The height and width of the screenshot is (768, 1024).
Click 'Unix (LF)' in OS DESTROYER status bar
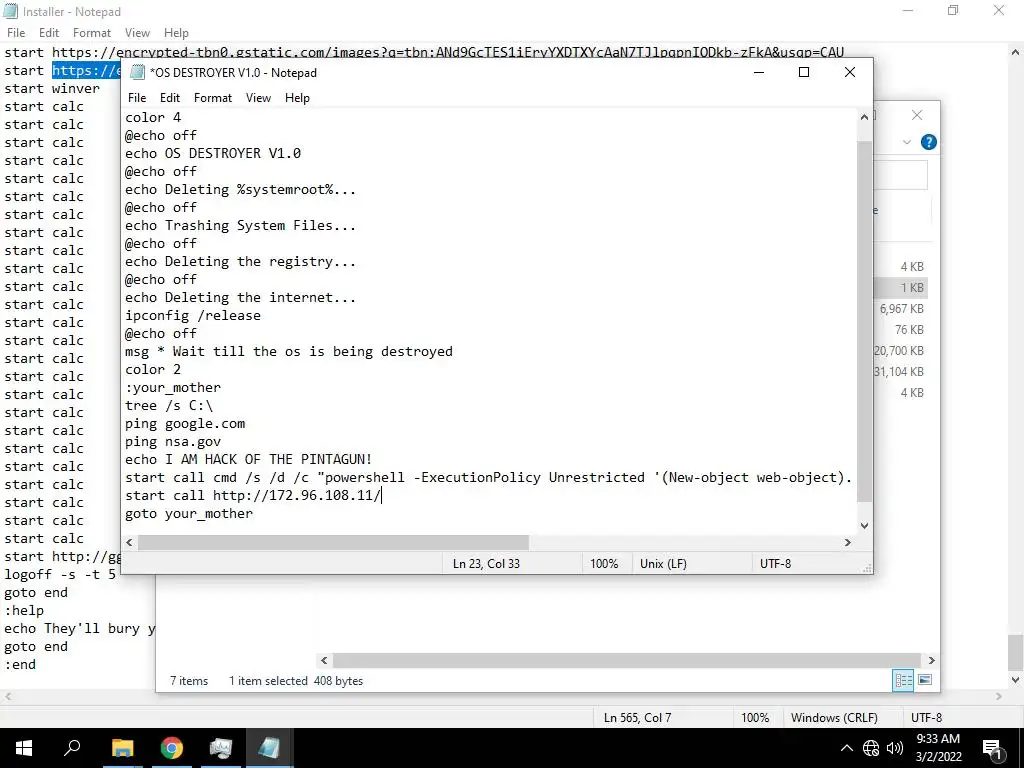point(663,564)
